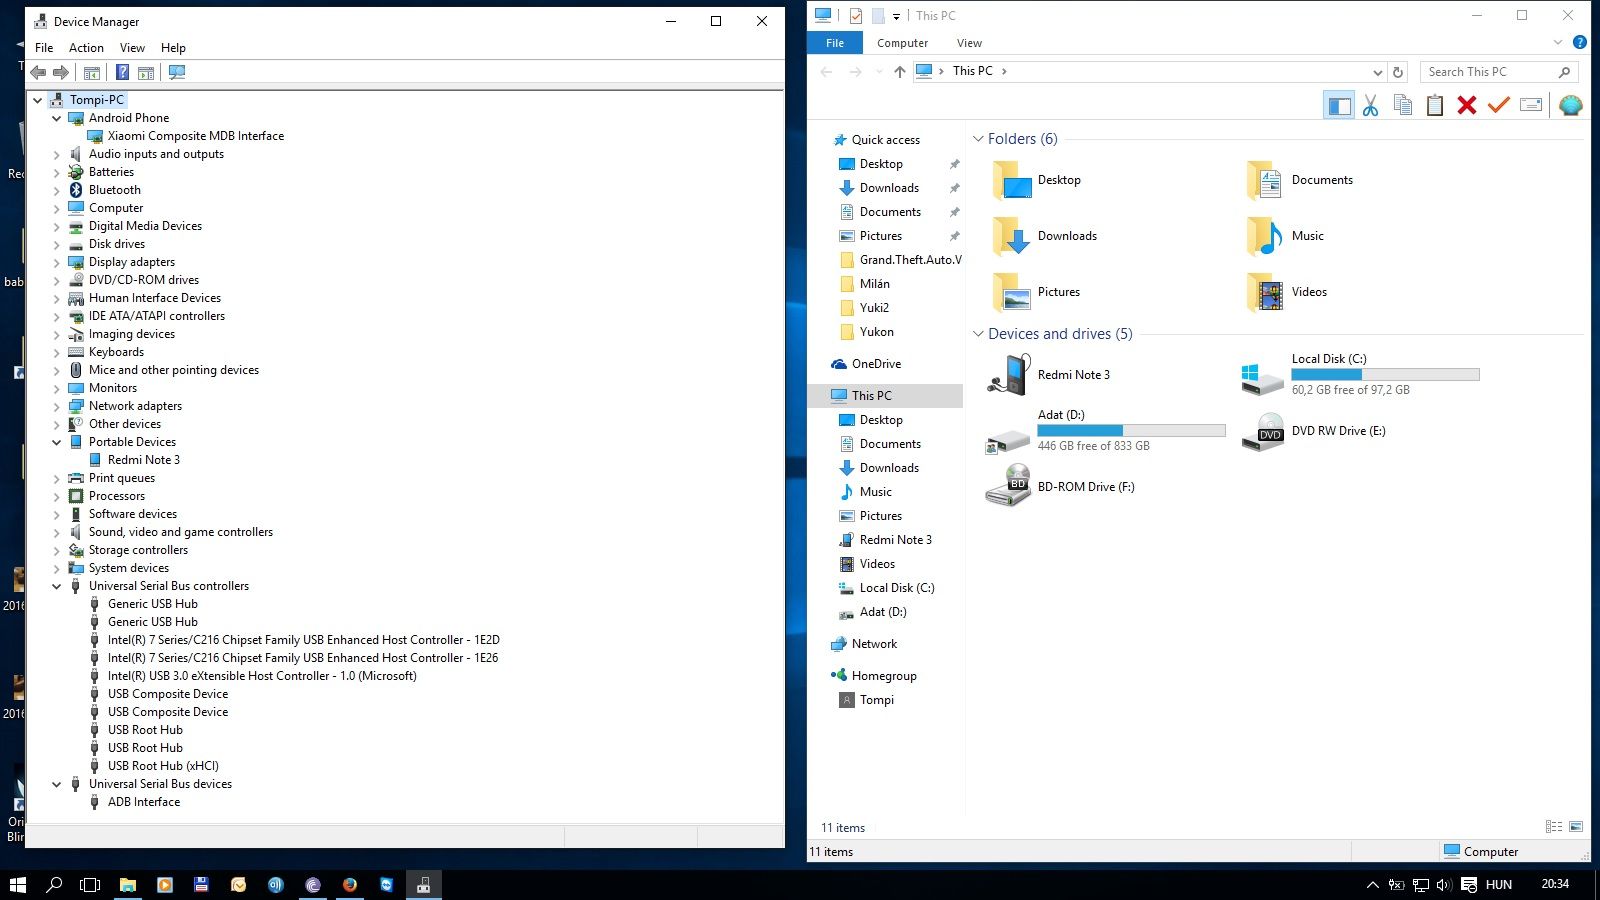Click the orange checkmark icon in File Explorer
Screen dimensions: 1600x900
(1498, 105)
